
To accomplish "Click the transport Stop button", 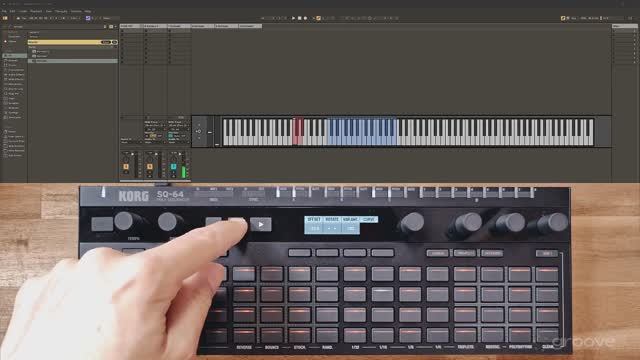I will [x=299, y=18].
